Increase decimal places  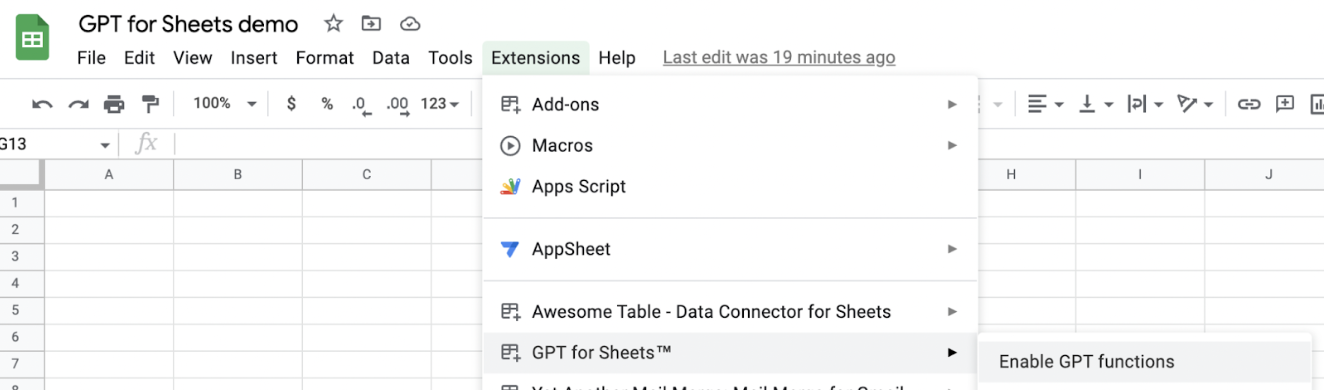397,104
